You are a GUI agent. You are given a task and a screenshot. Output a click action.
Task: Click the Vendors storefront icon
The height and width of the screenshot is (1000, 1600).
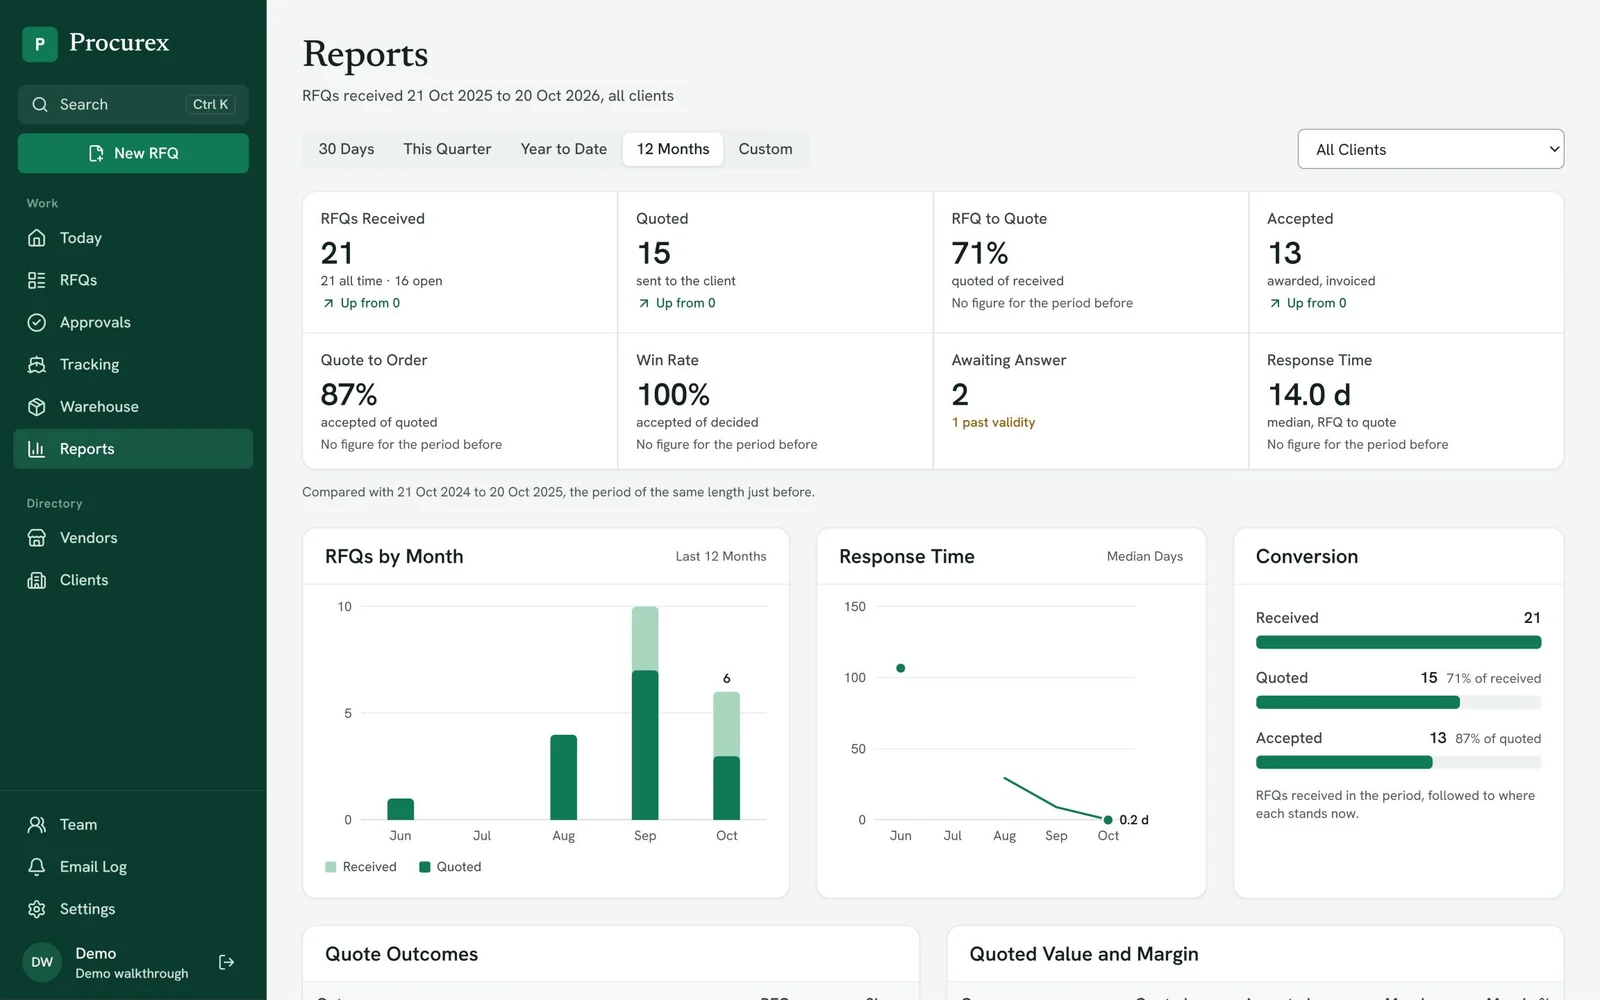[37, 538]
